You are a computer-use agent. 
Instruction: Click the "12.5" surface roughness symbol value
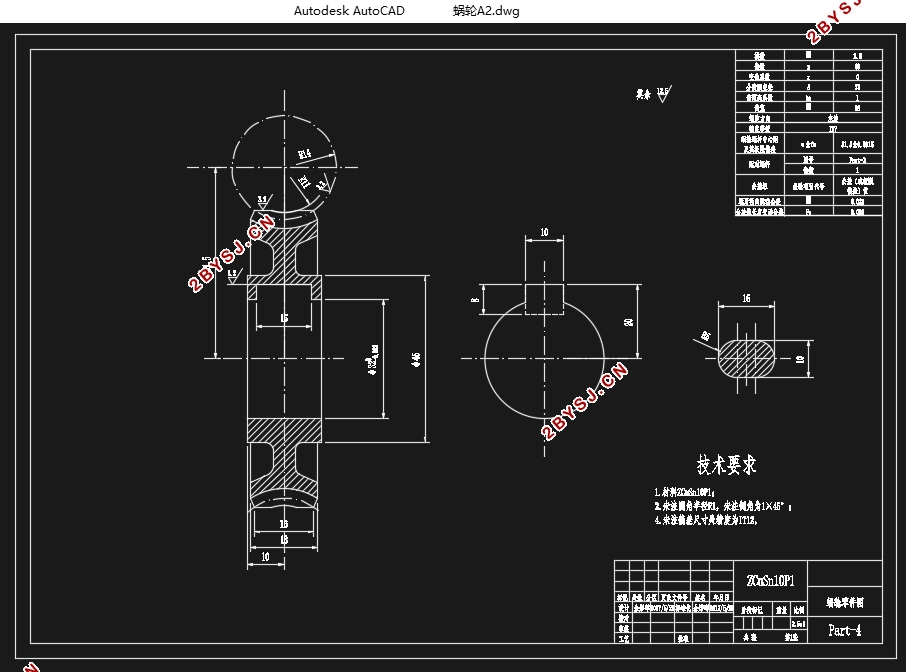tap(662, 91)
